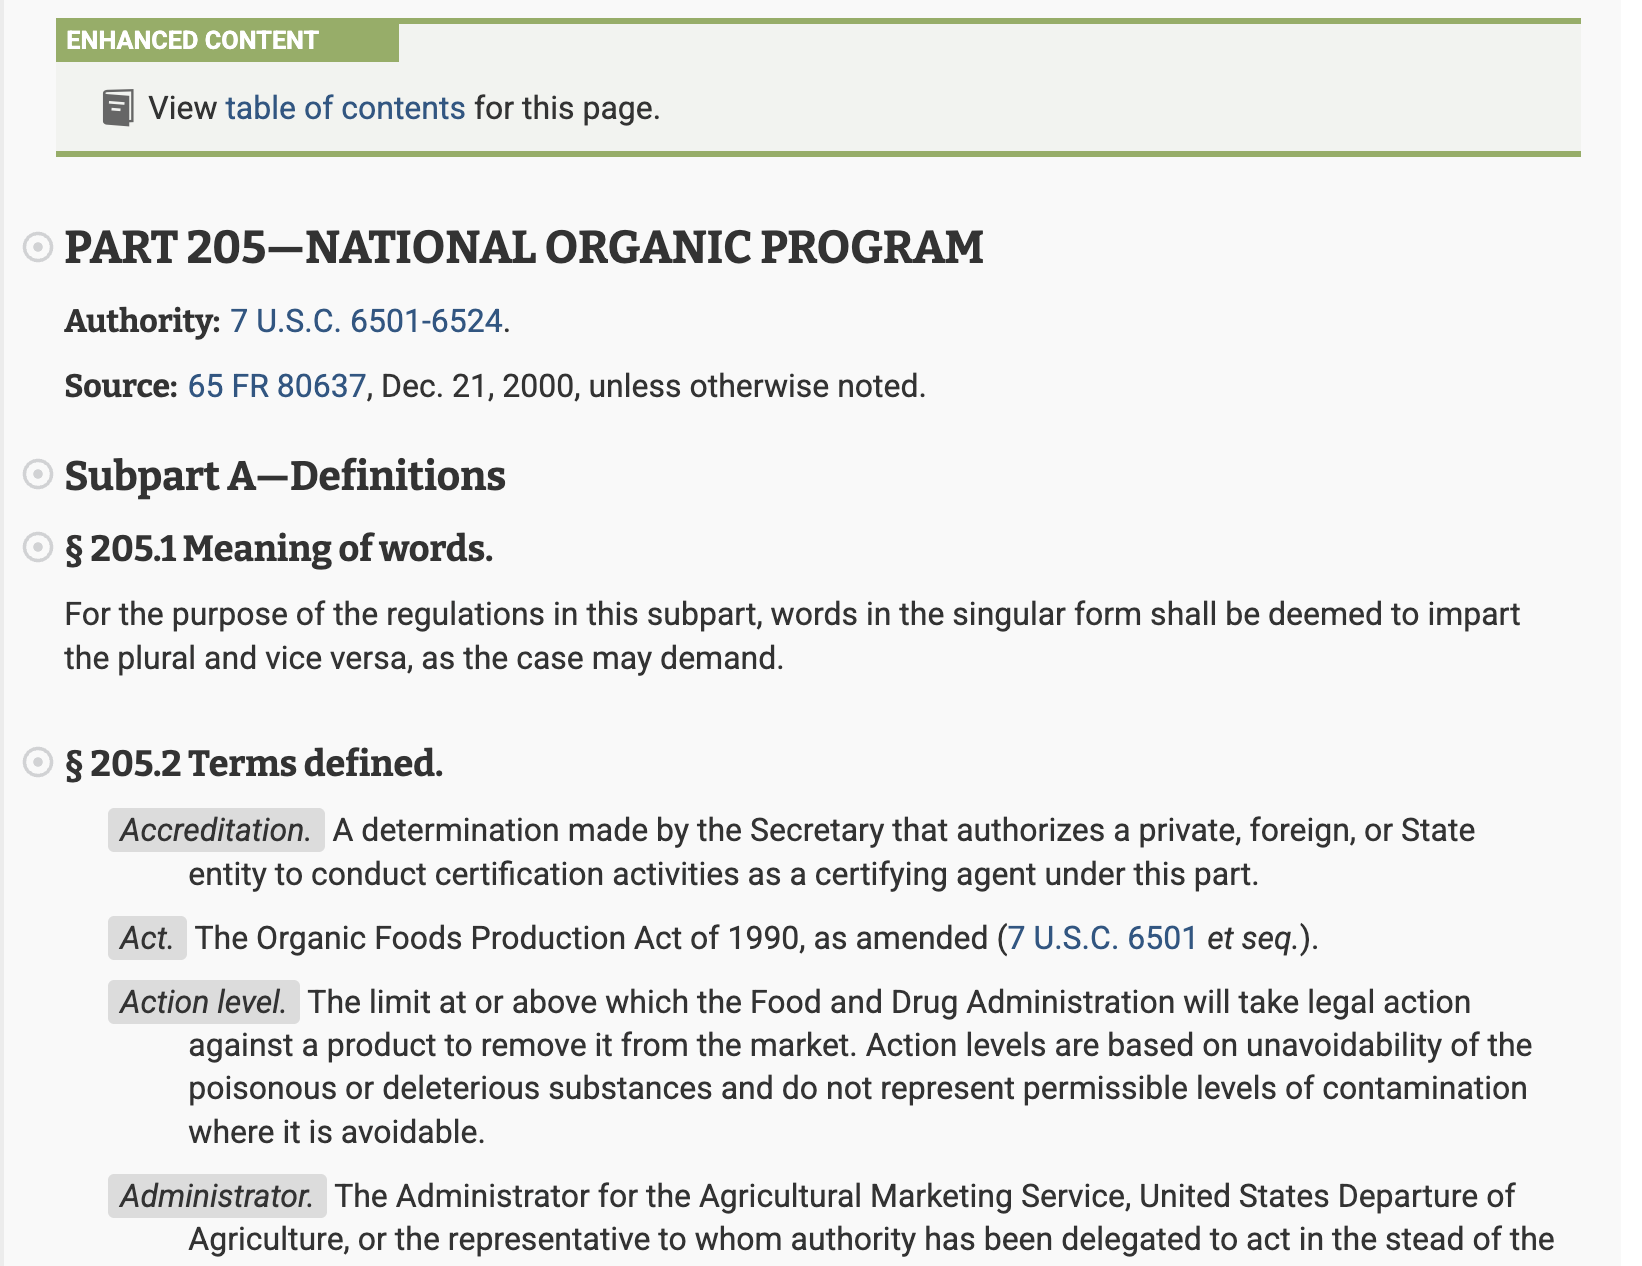The height and width of the screenshot is (1266, 1642).
Task: Click the Action level. term label
Action: (204, 1002)
